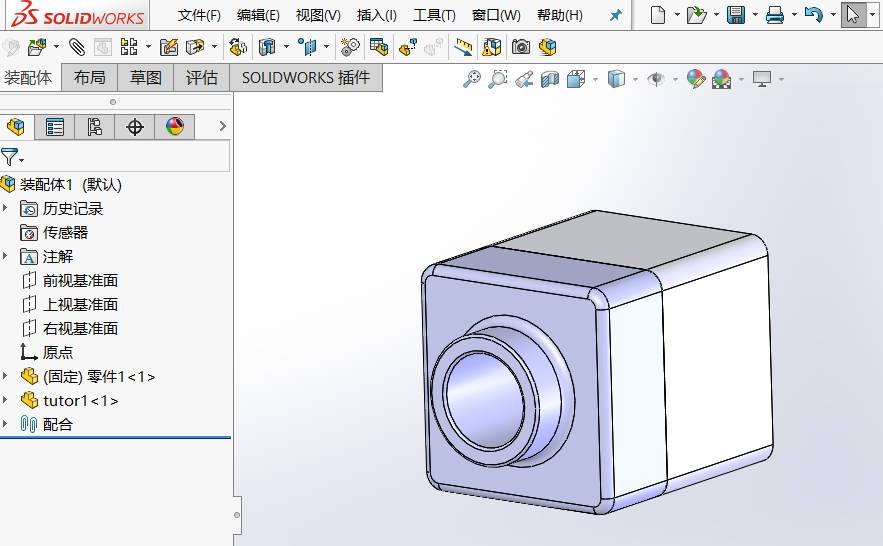Click the New document icon
Viewport: 883px width, 546px height.
tap(658, 15)
